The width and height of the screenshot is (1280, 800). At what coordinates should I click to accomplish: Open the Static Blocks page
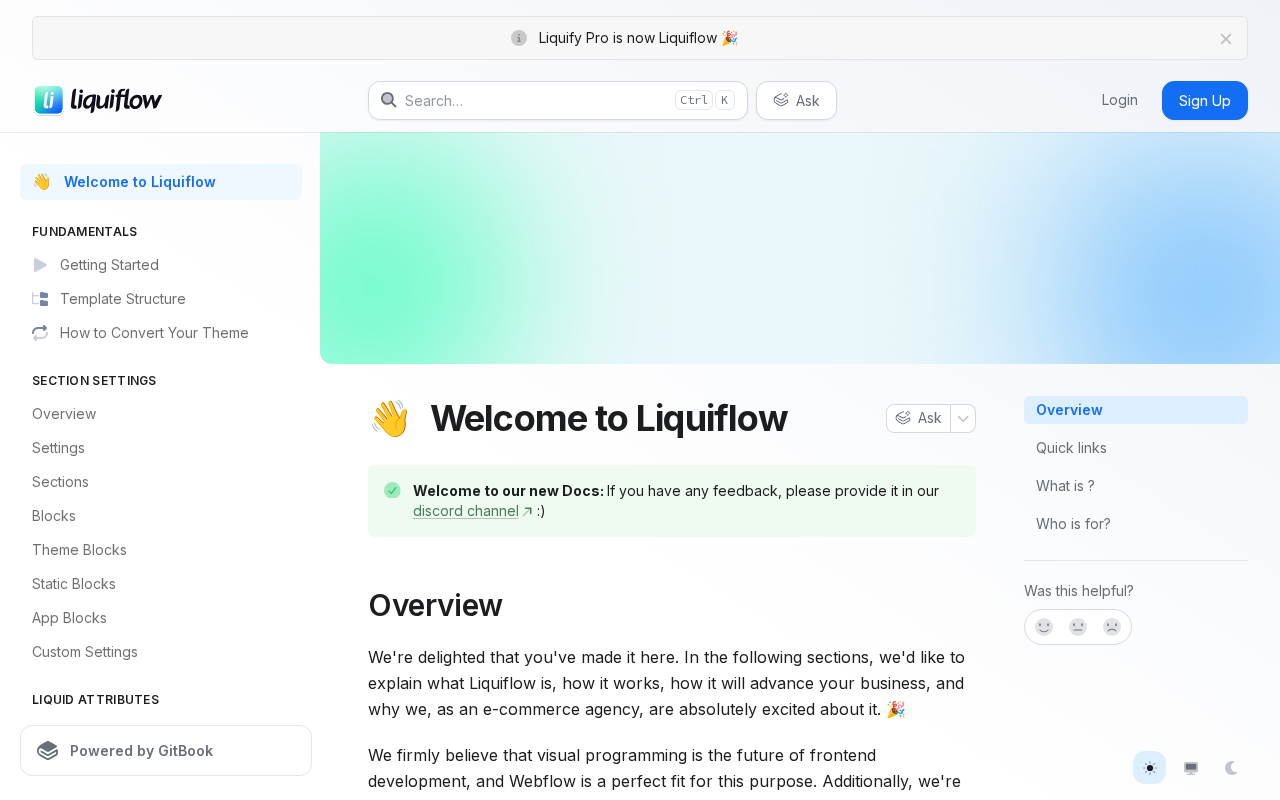click(161, 584)
